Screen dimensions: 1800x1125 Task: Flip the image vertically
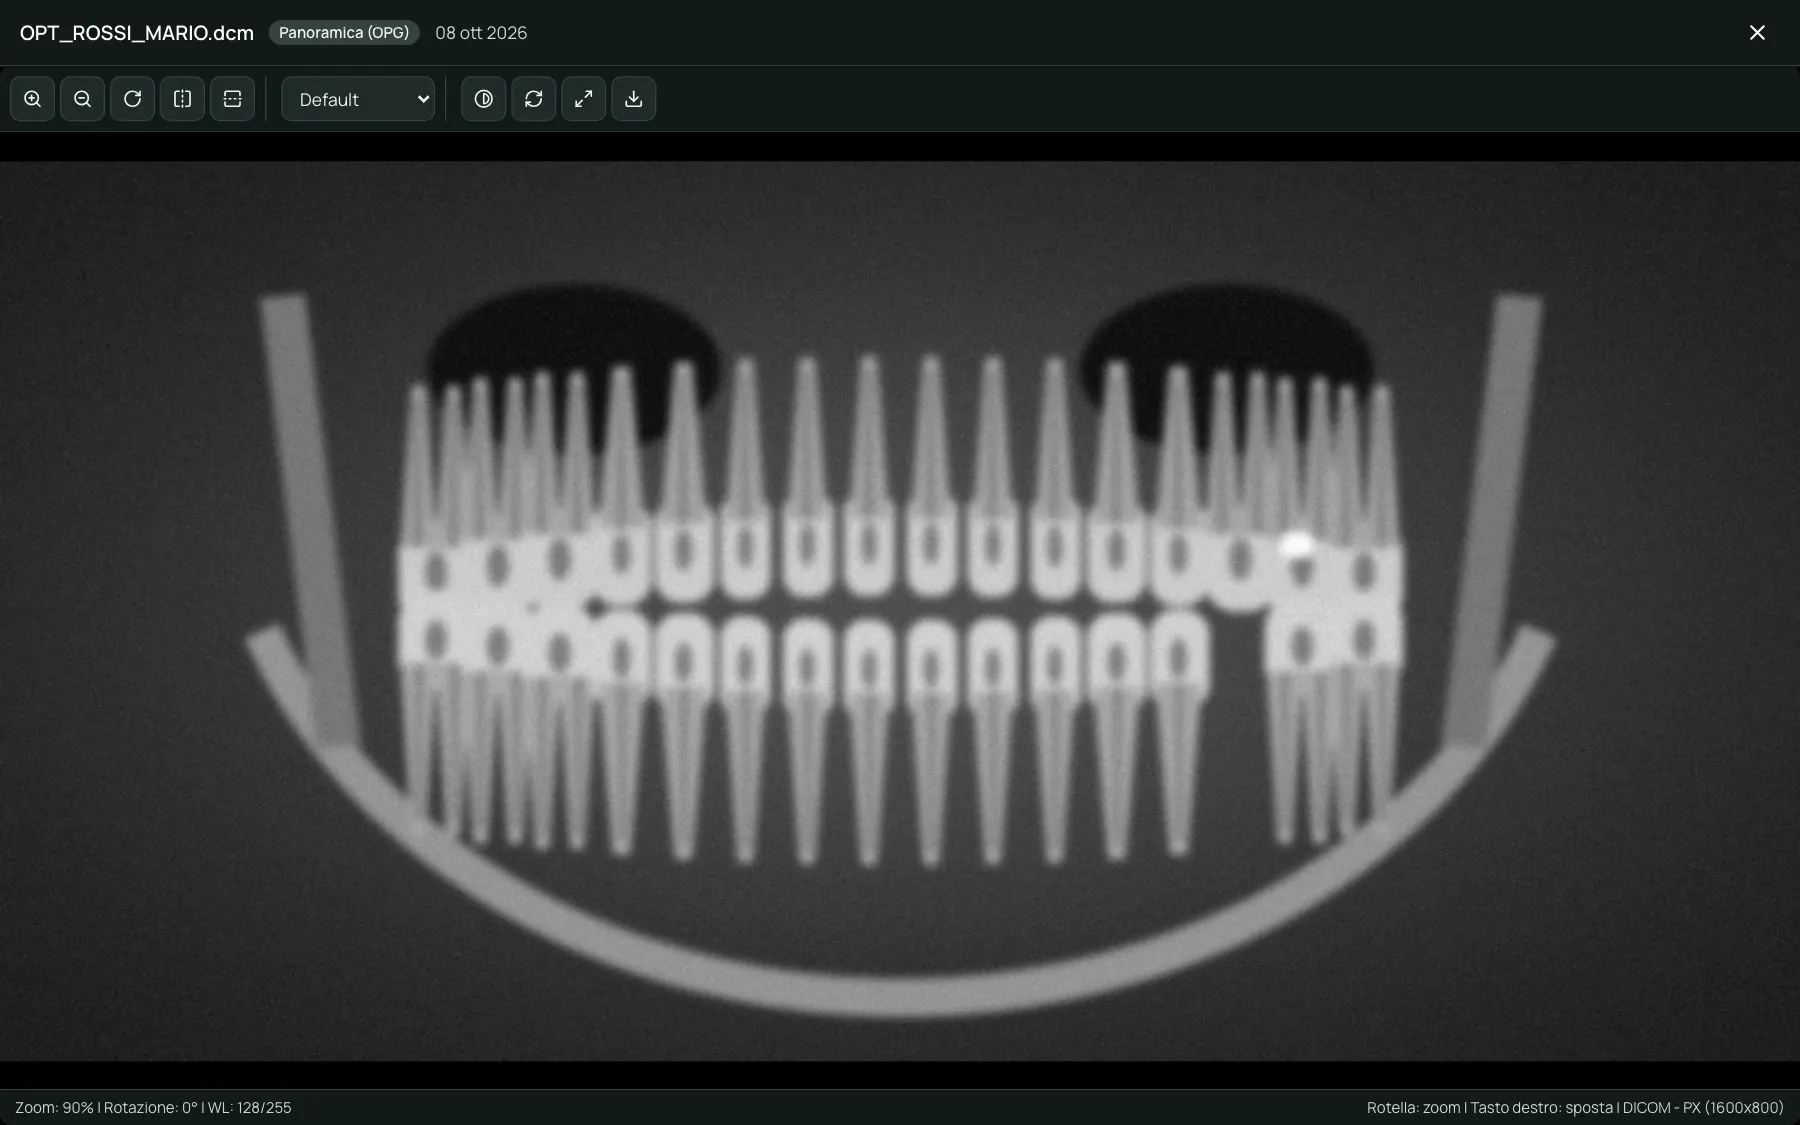[232, 99]
